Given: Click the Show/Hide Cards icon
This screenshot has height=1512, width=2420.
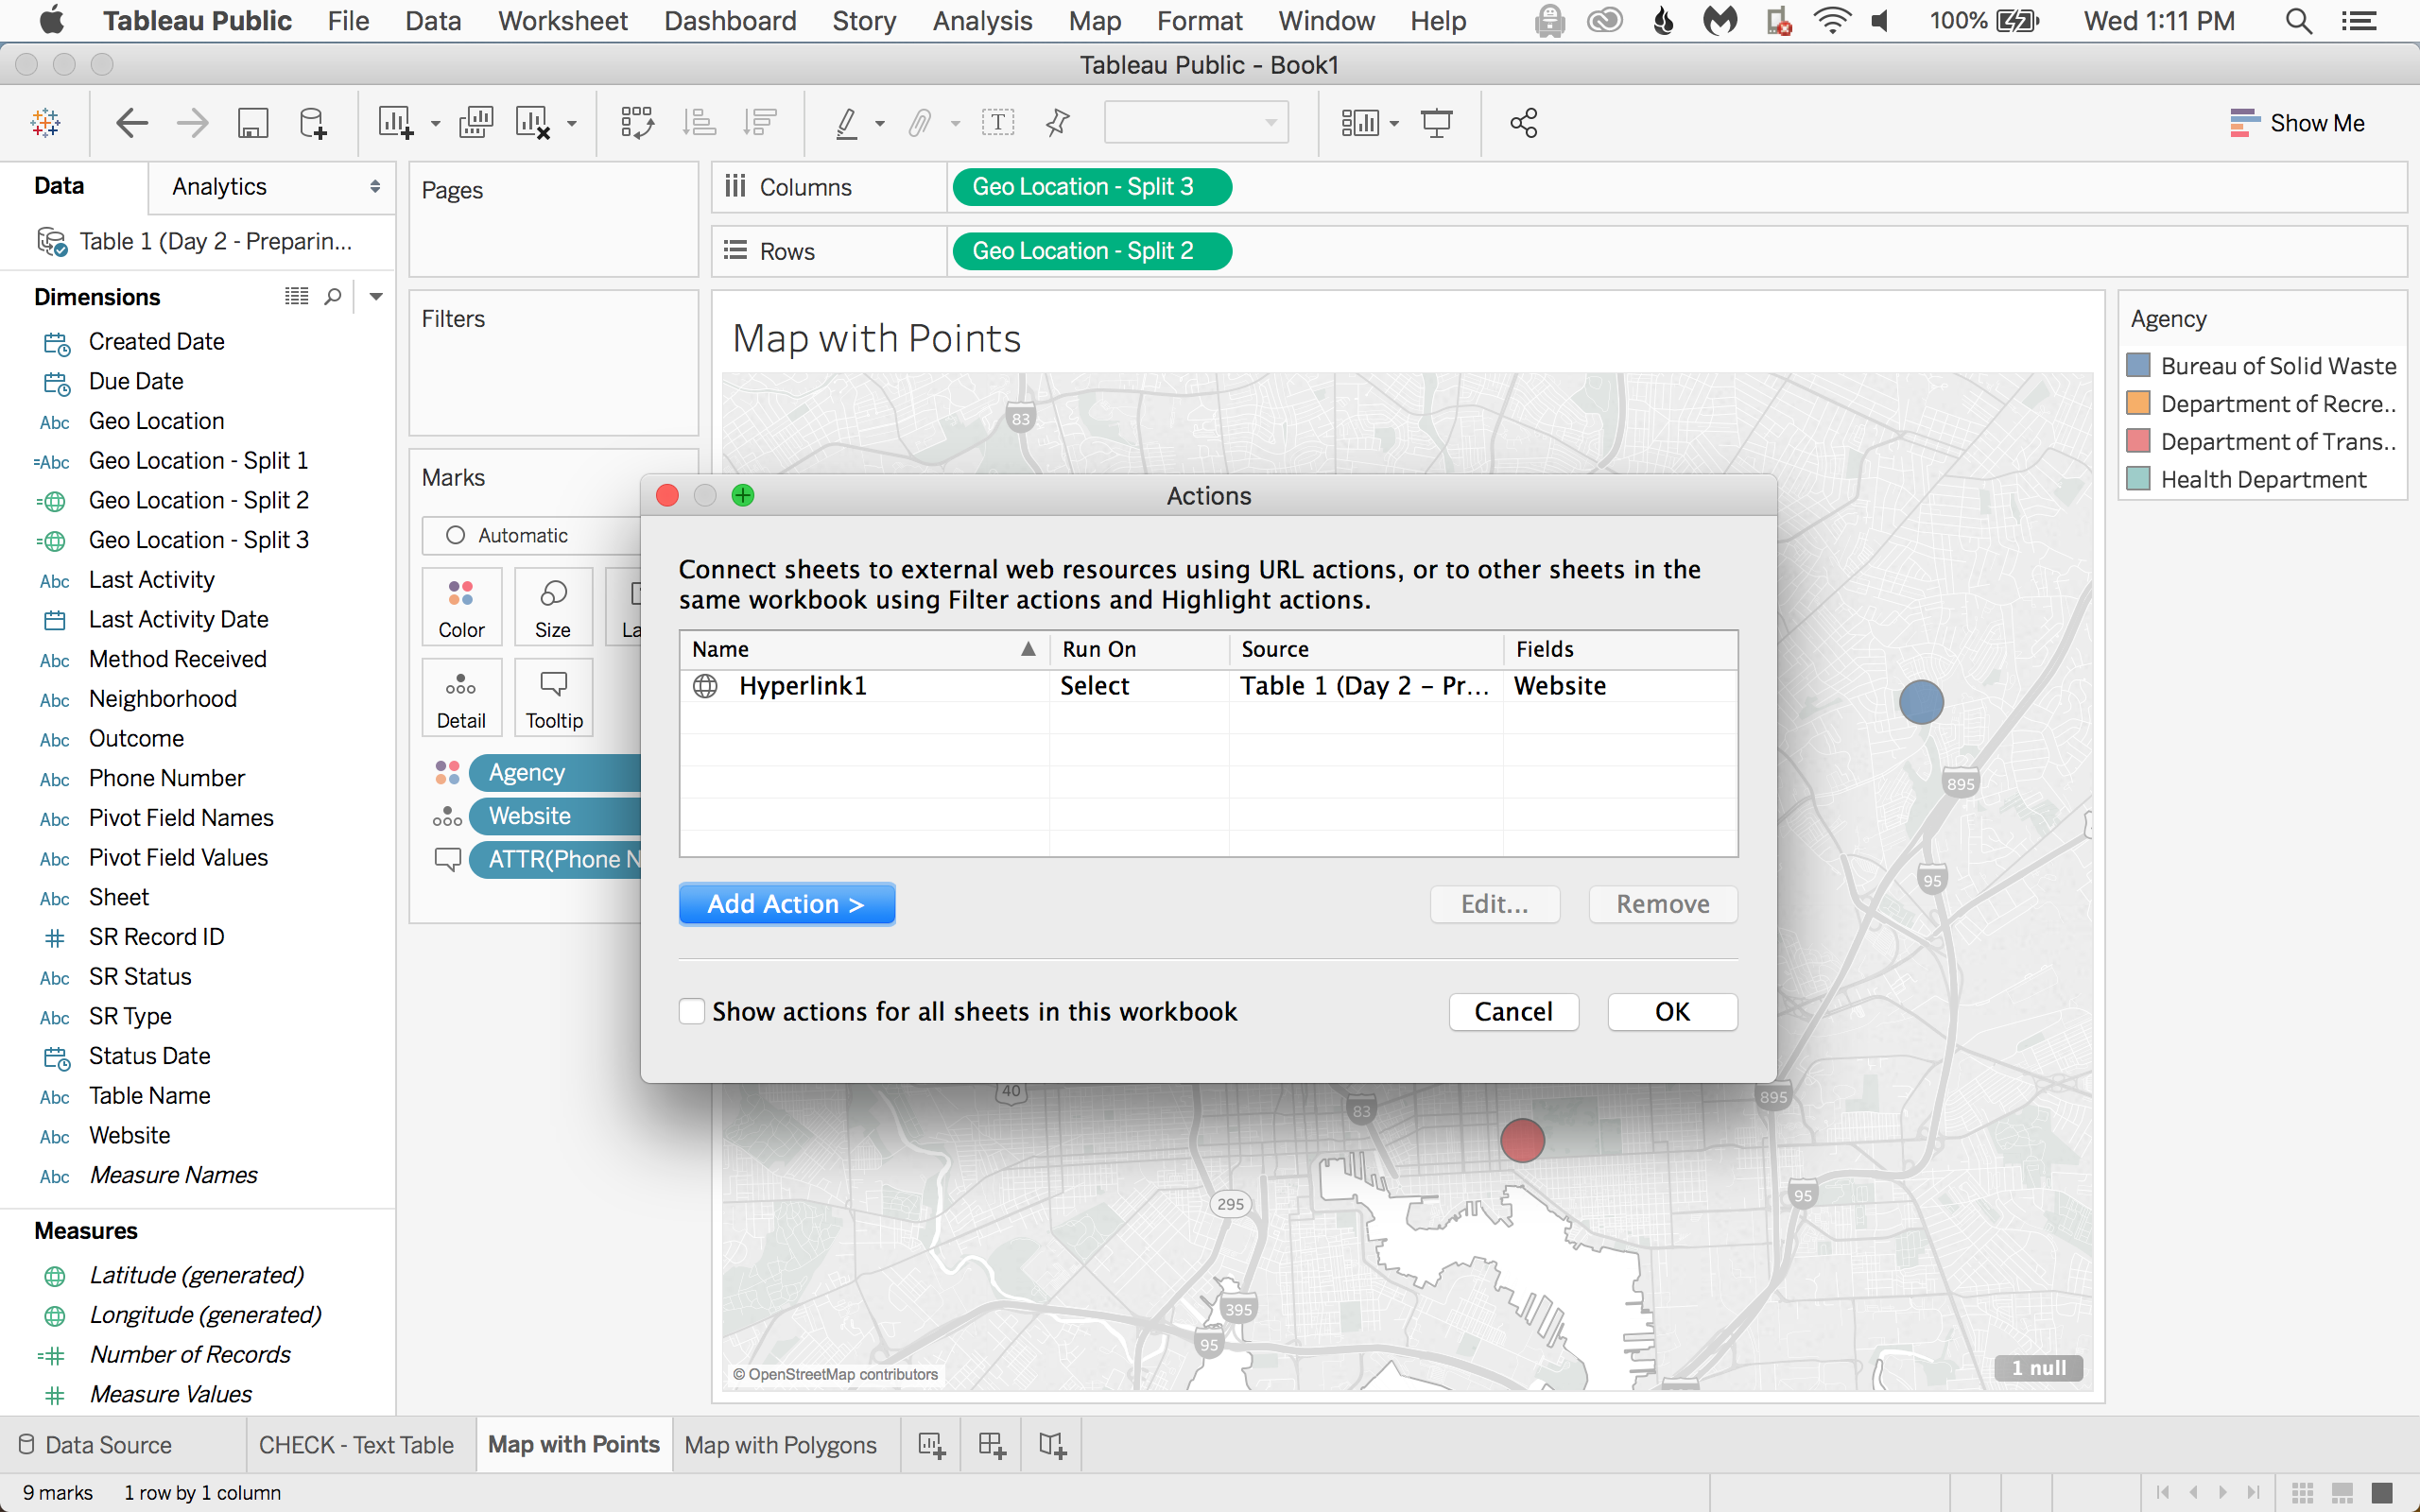Looking at the screenshot, I should click(x=1360, y=123).
